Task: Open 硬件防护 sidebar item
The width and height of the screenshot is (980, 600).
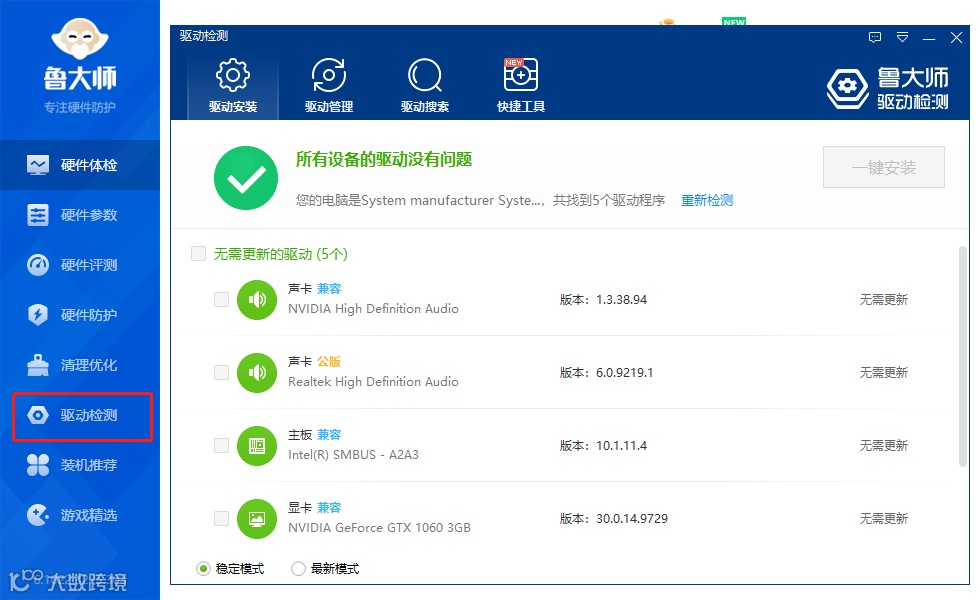Action: click(79, 315)
